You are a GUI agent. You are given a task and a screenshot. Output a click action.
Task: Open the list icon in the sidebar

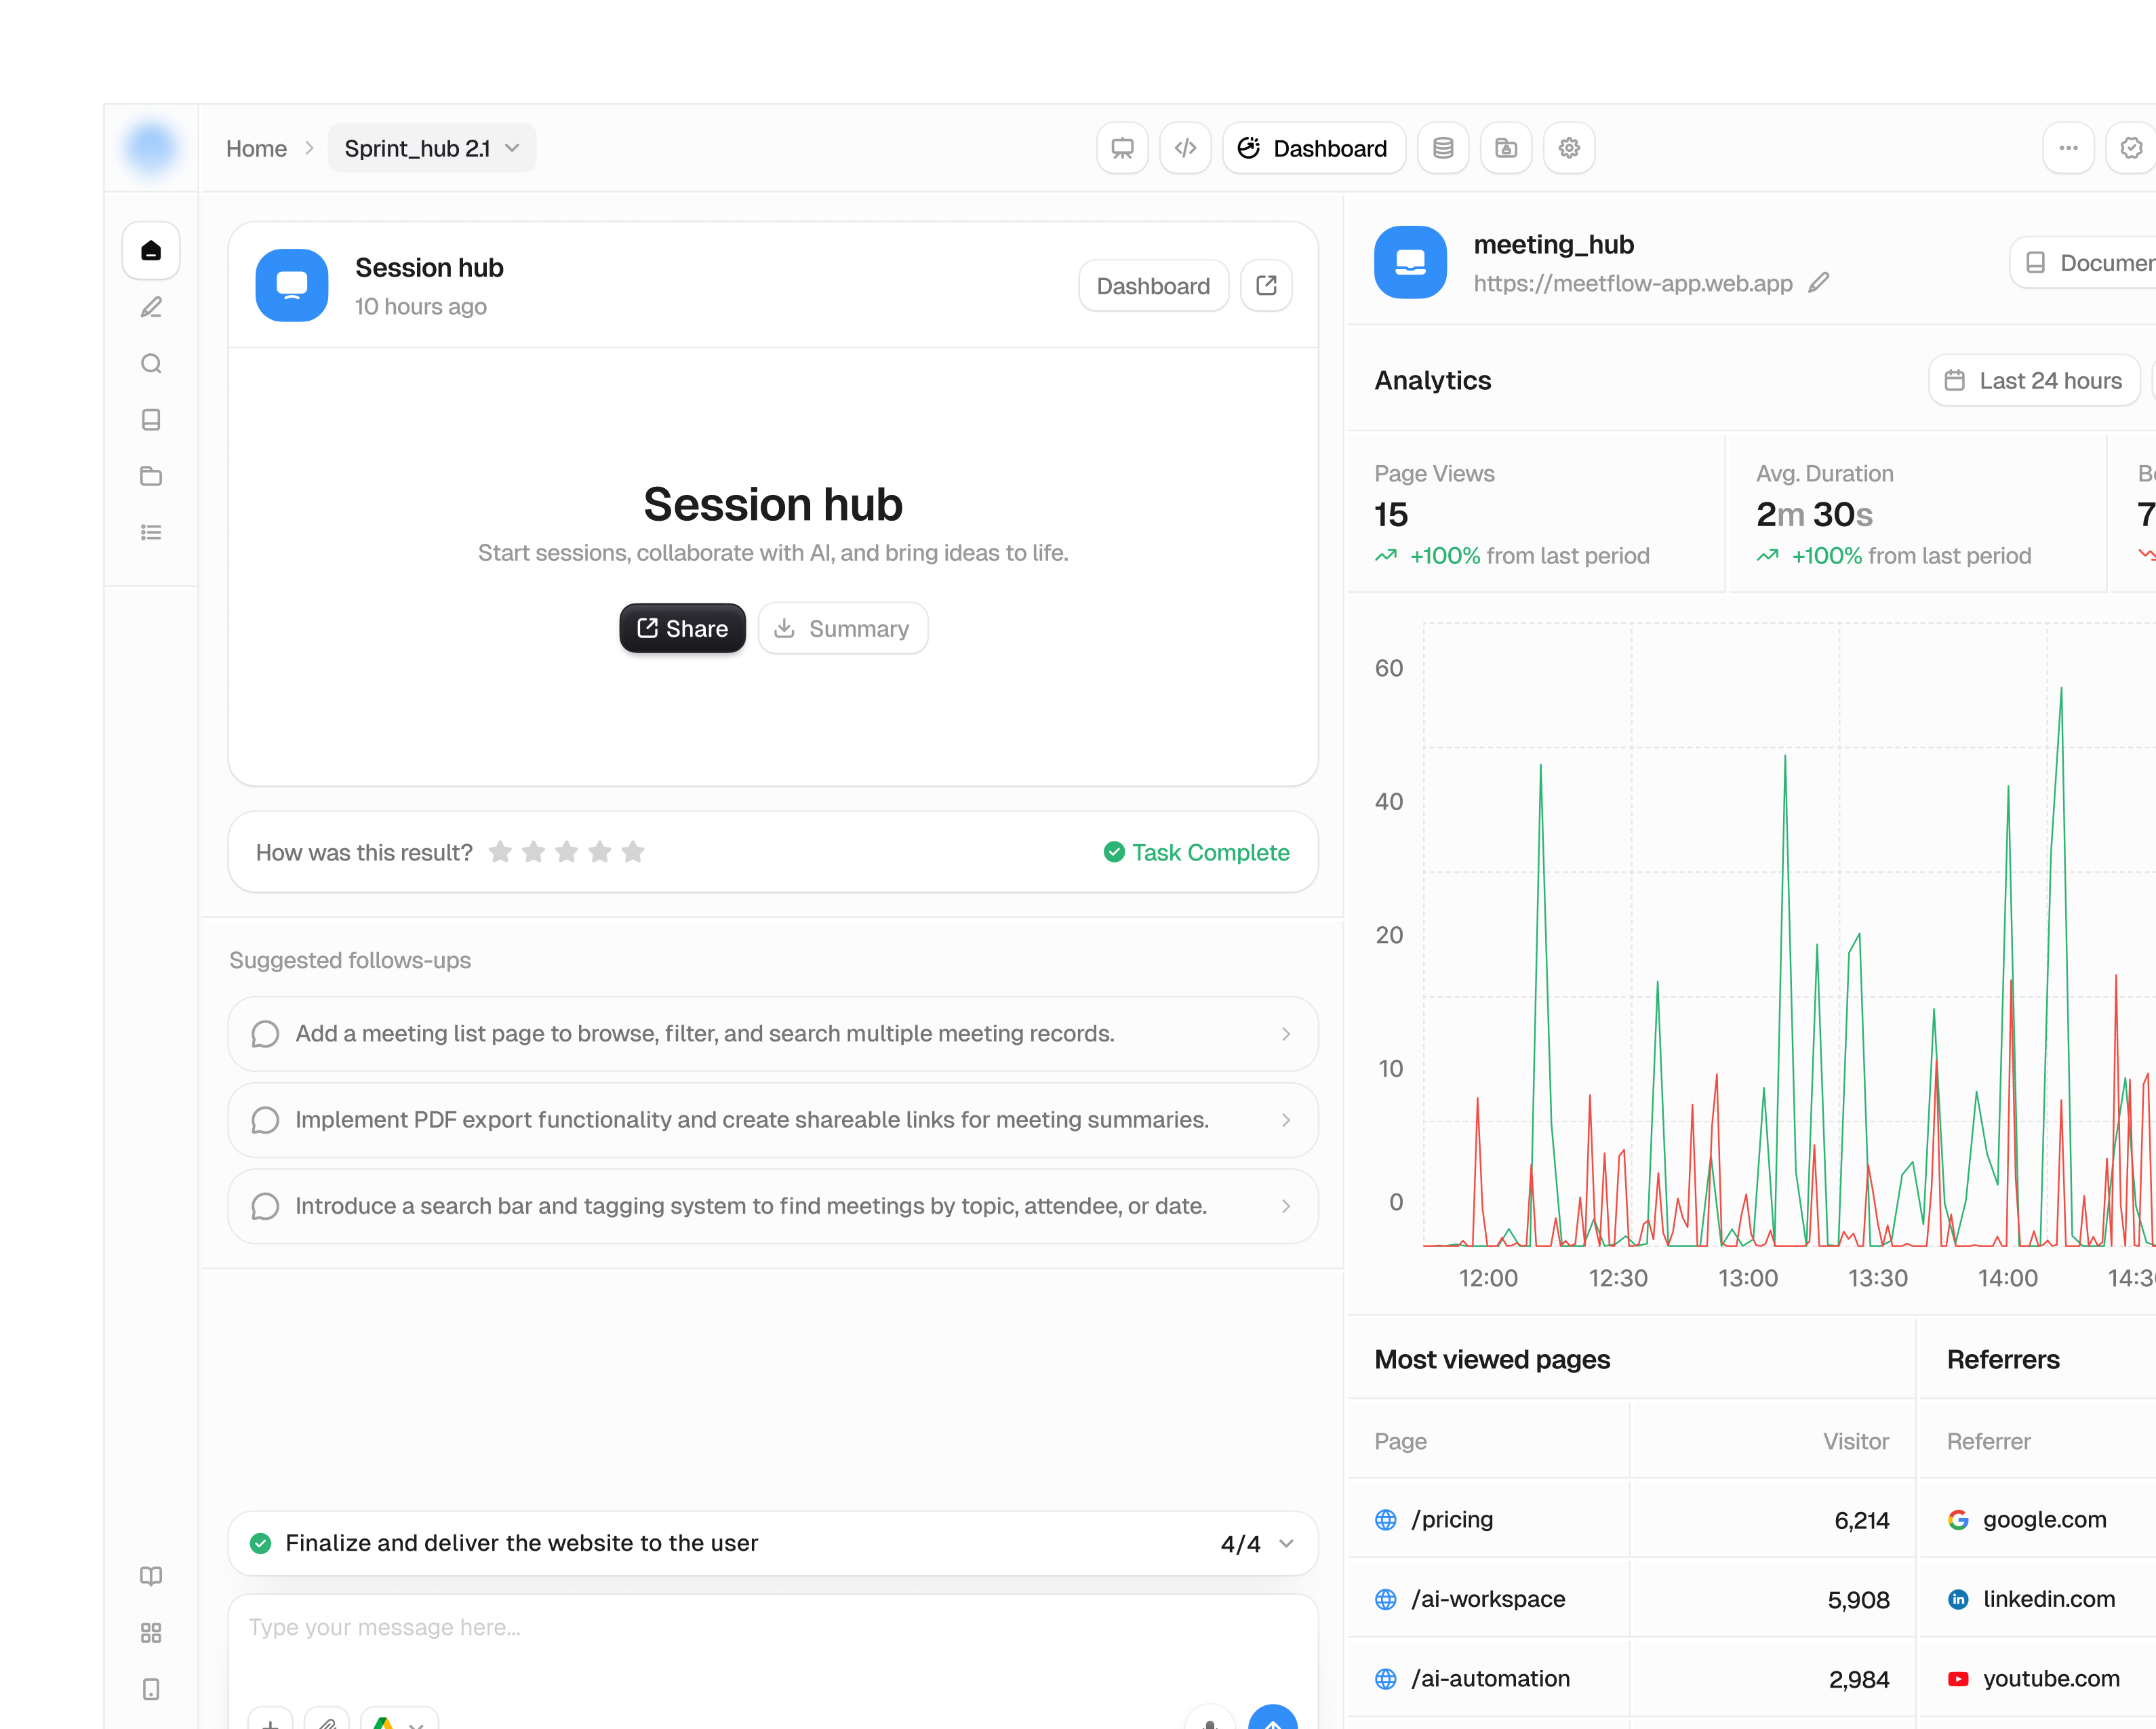click(x=151, y=532)
